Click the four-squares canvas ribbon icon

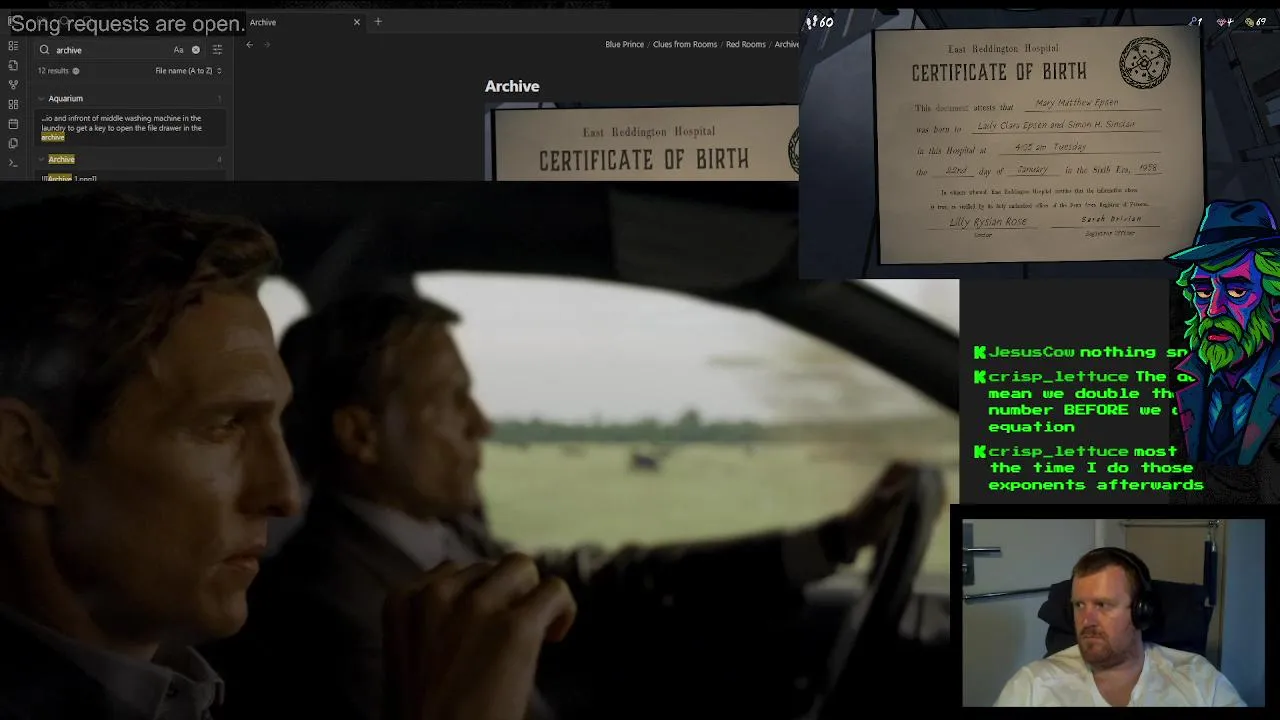(13, 104)
